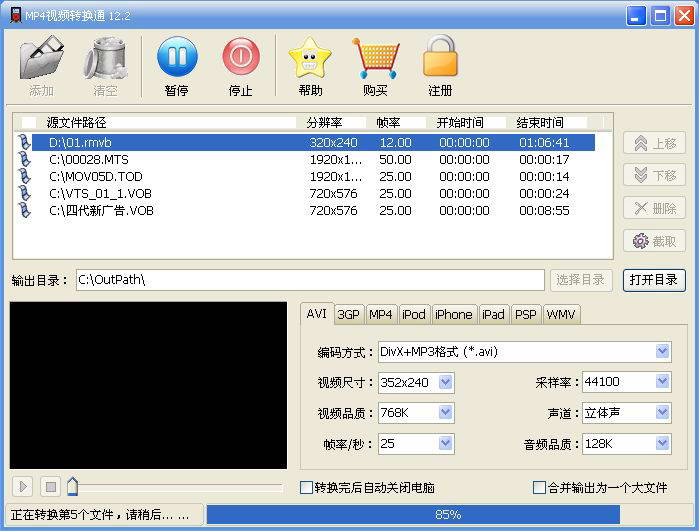This screenshot has height=531, width=699.
Task: Open the 采样率 44100 dropdown
Action: point(662,382)
